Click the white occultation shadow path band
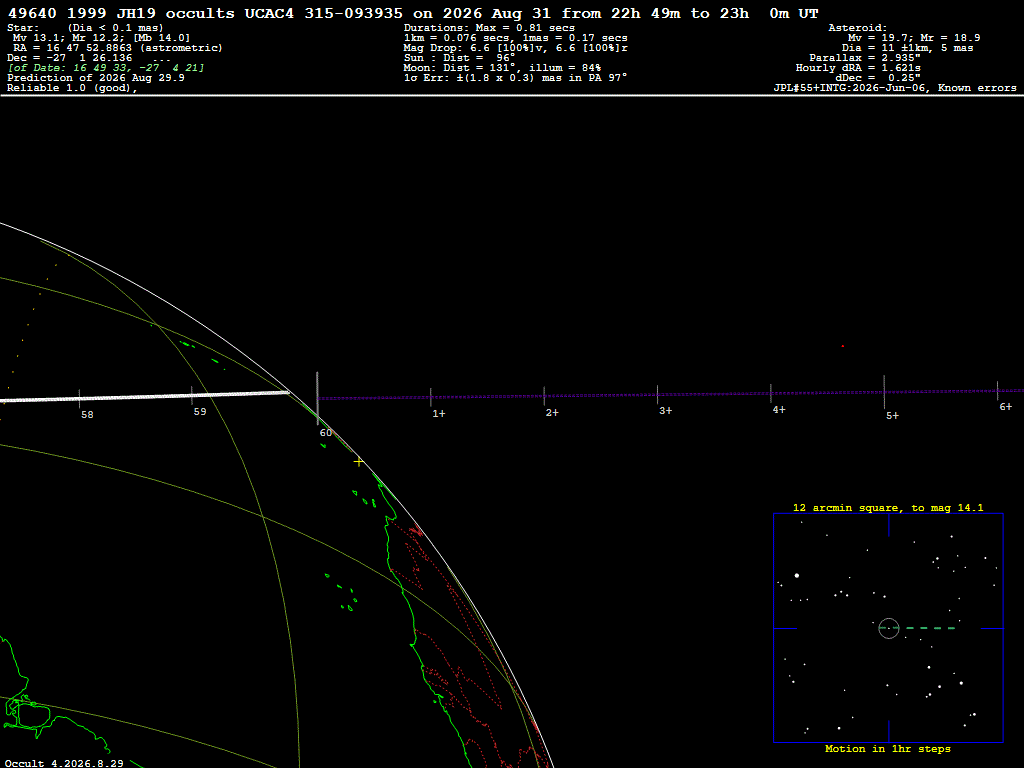This screenshot has height=768, width=1024. 144,396
